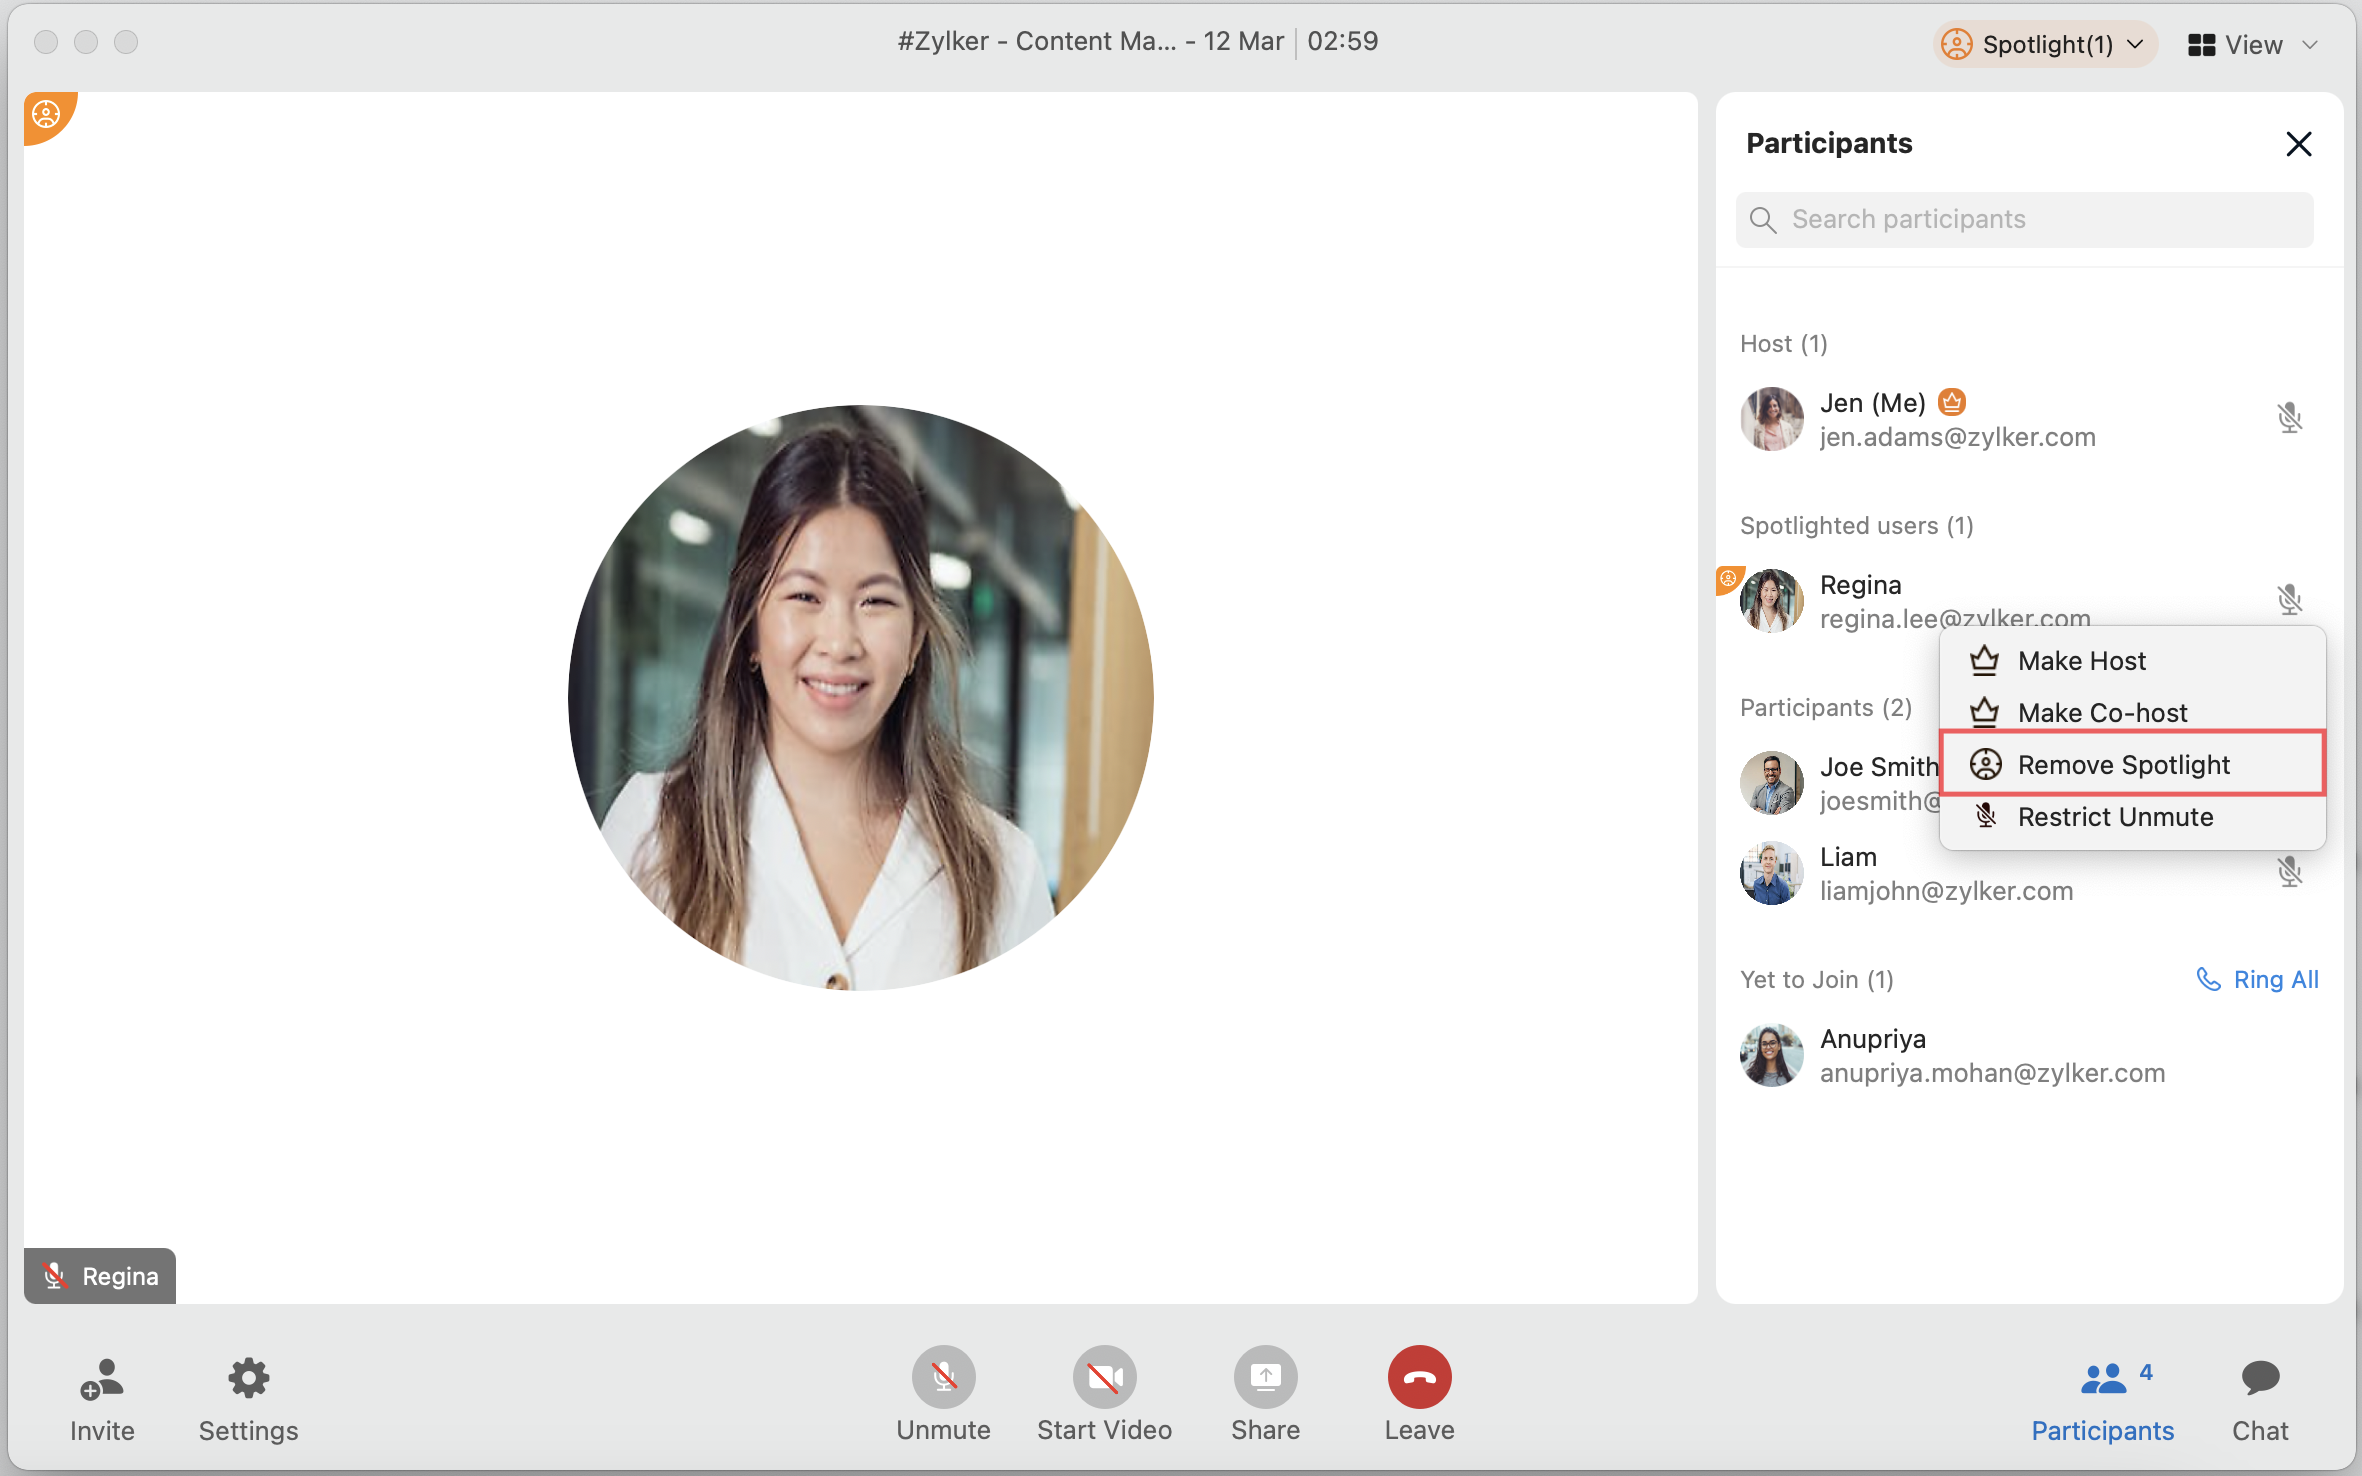Open meeting Settings gear
Viewport: 2362px width, 1476px height.
coord(248,1379)
